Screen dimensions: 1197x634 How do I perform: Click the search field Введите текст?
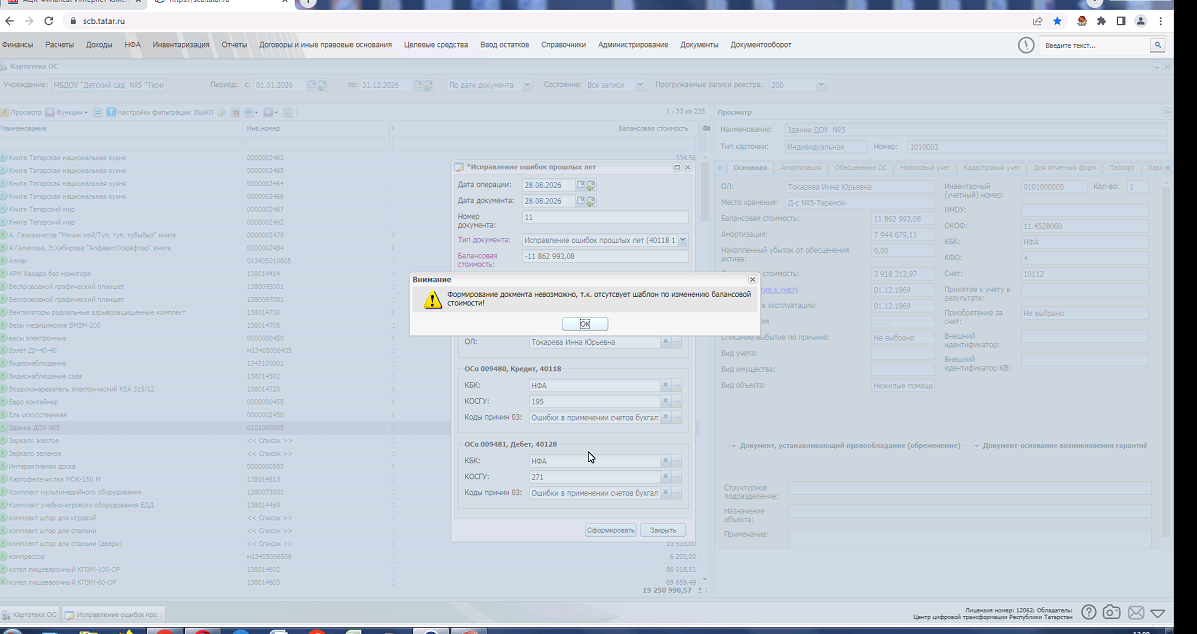point(1095,46)
